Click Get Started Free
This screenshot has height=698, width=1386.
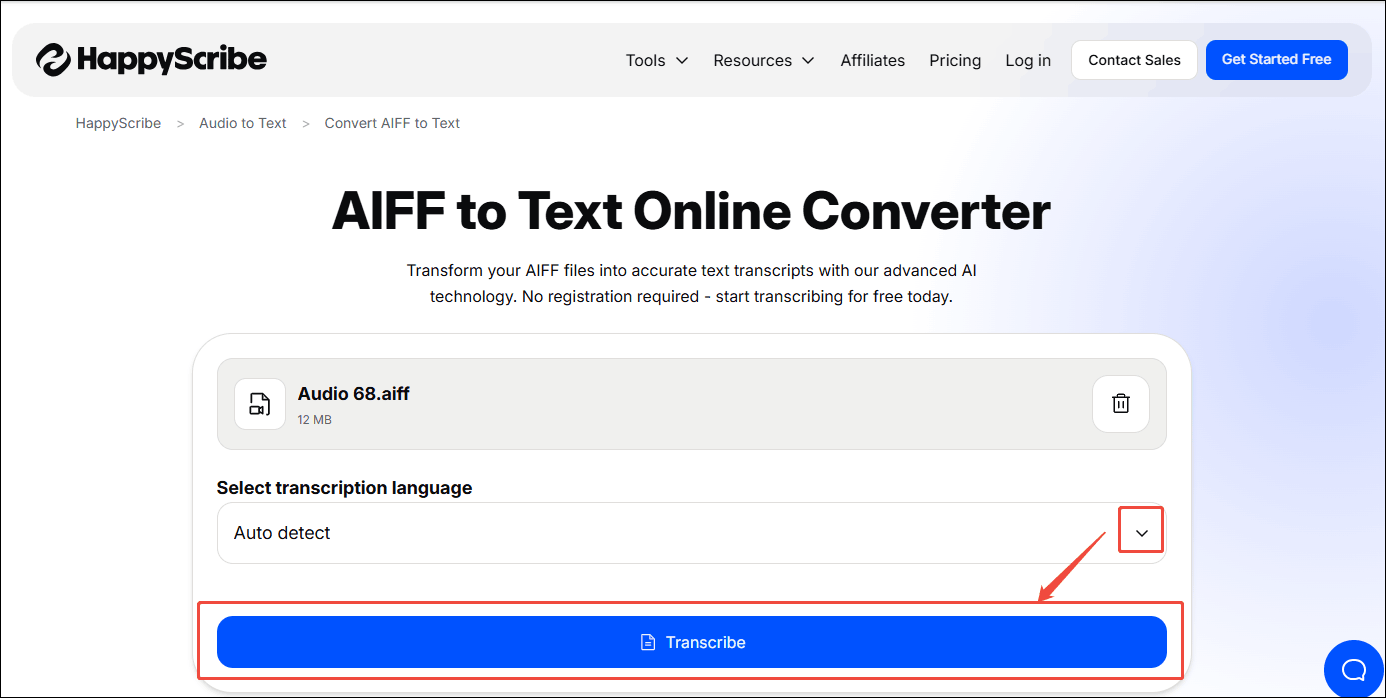pos(1276,60)
